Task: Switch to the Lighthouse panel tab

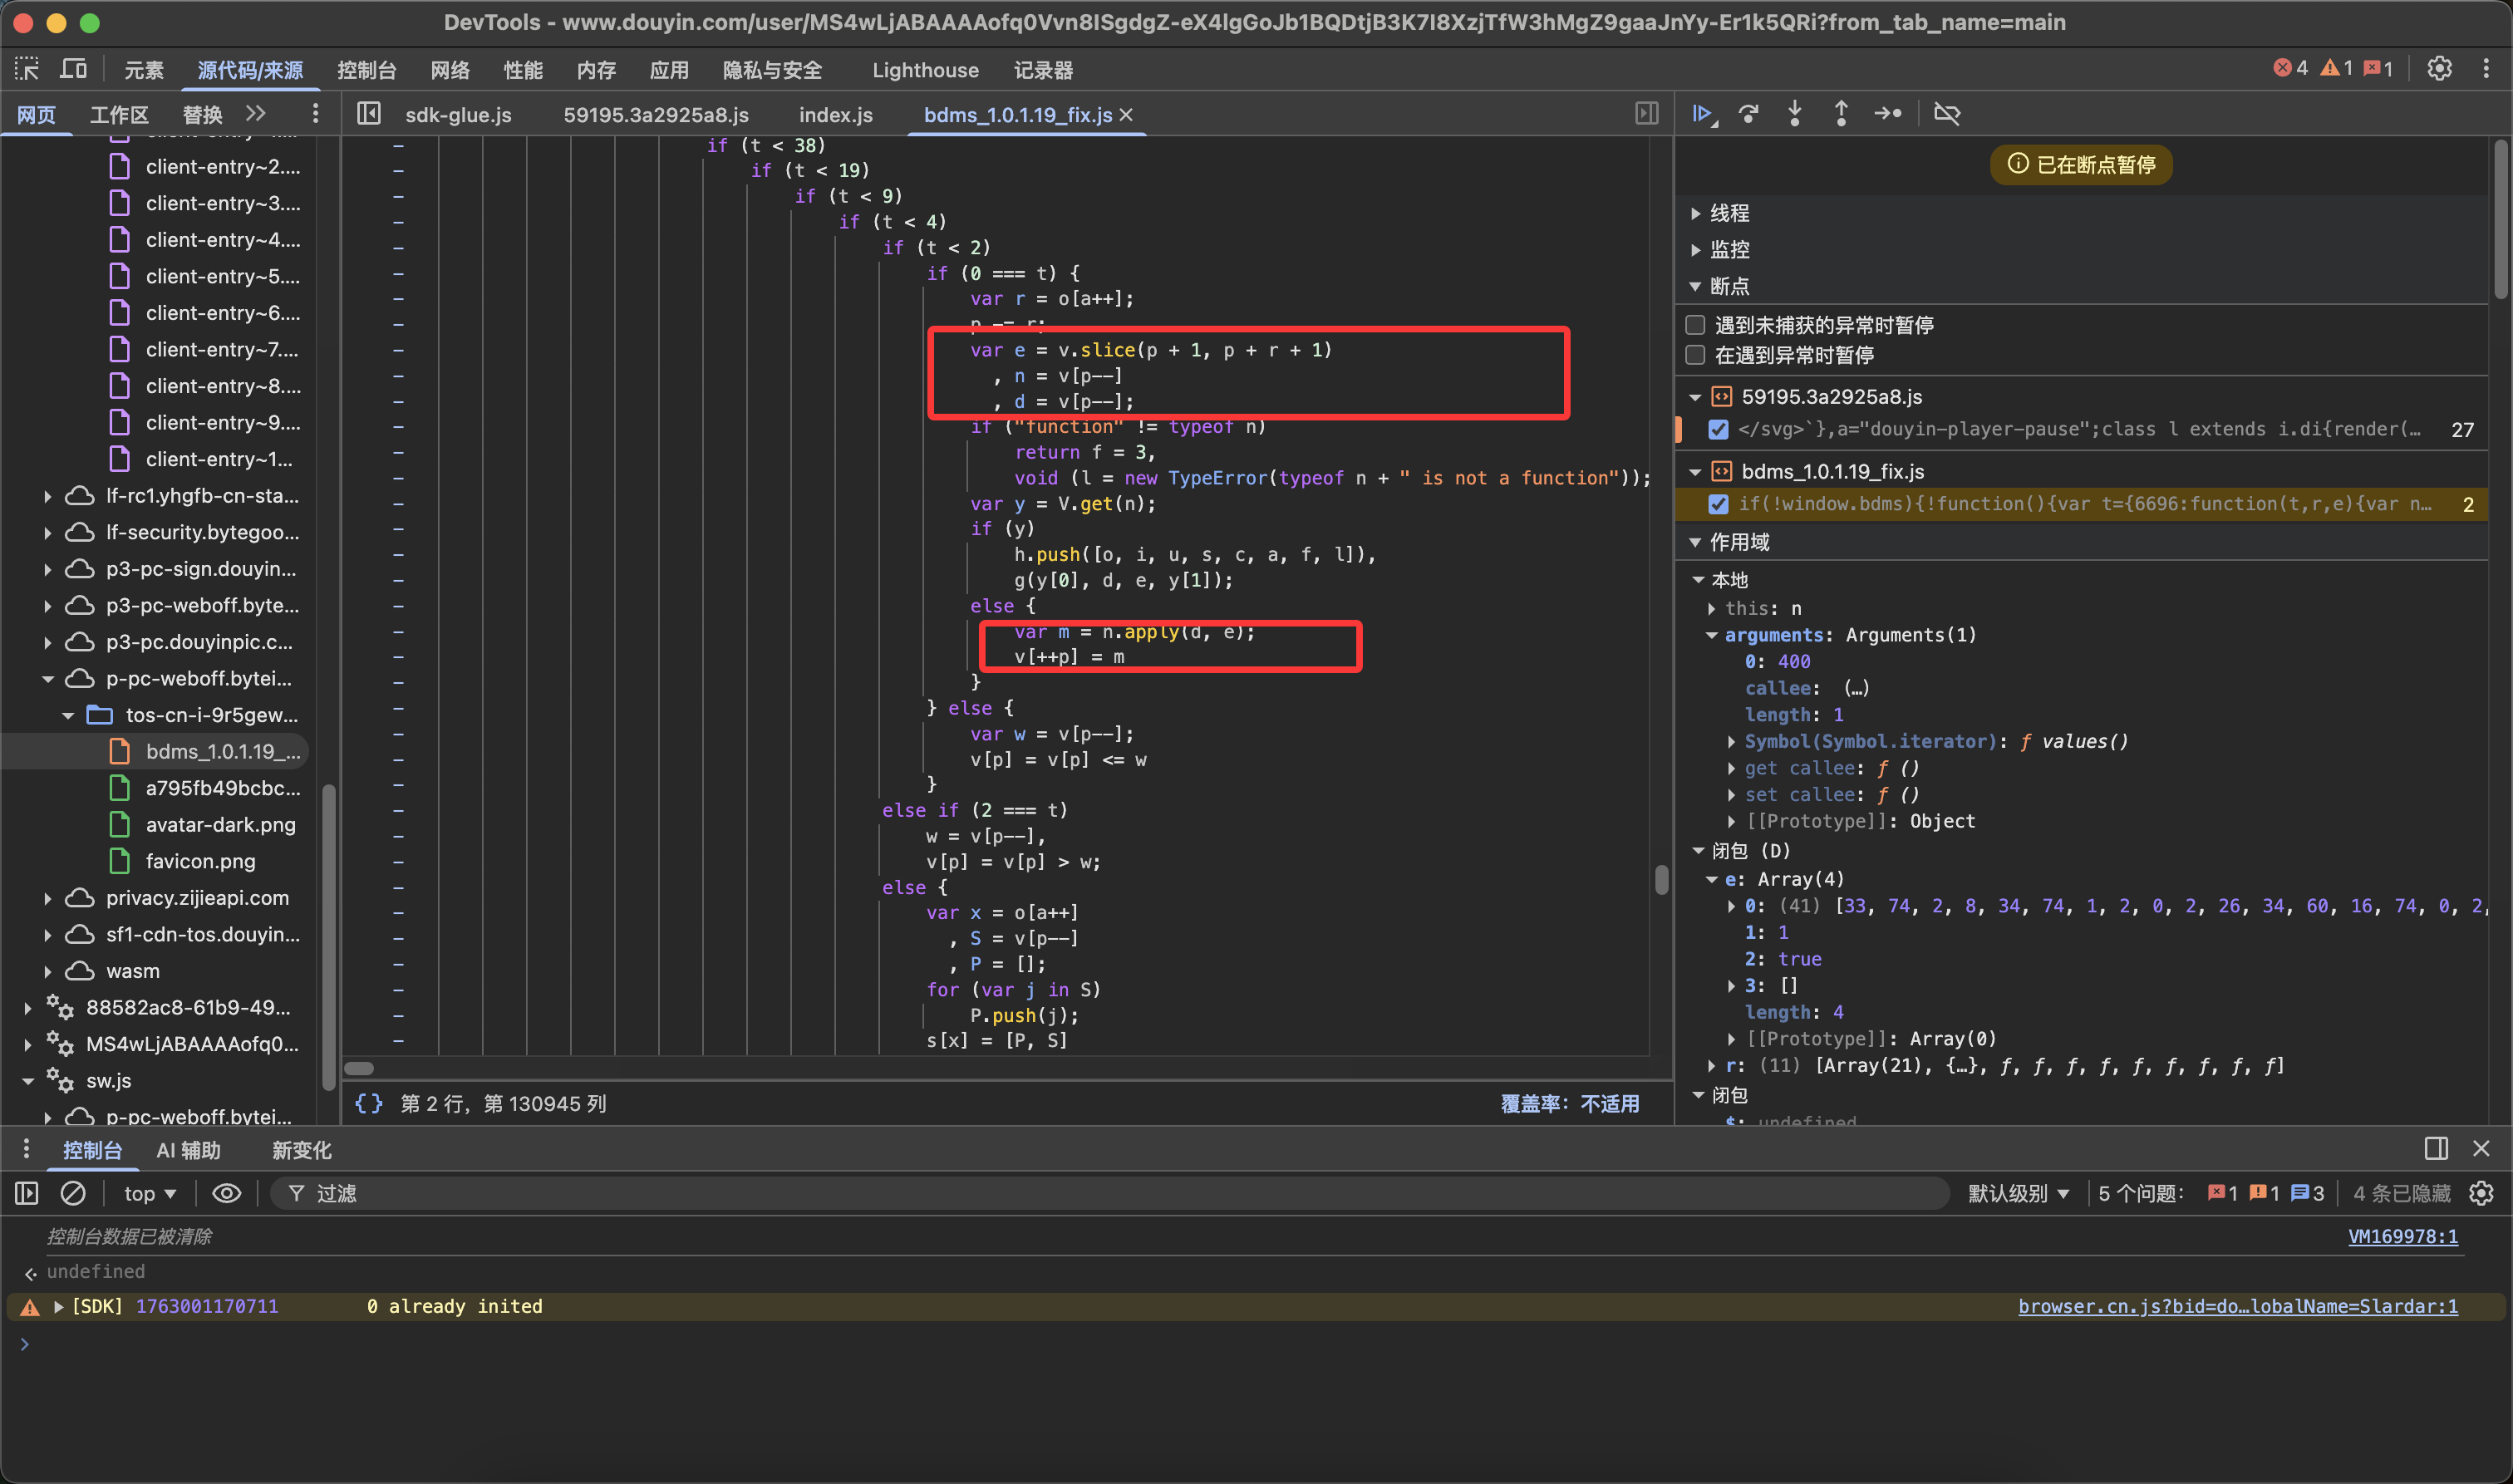Action: click(x=924, y=70)
